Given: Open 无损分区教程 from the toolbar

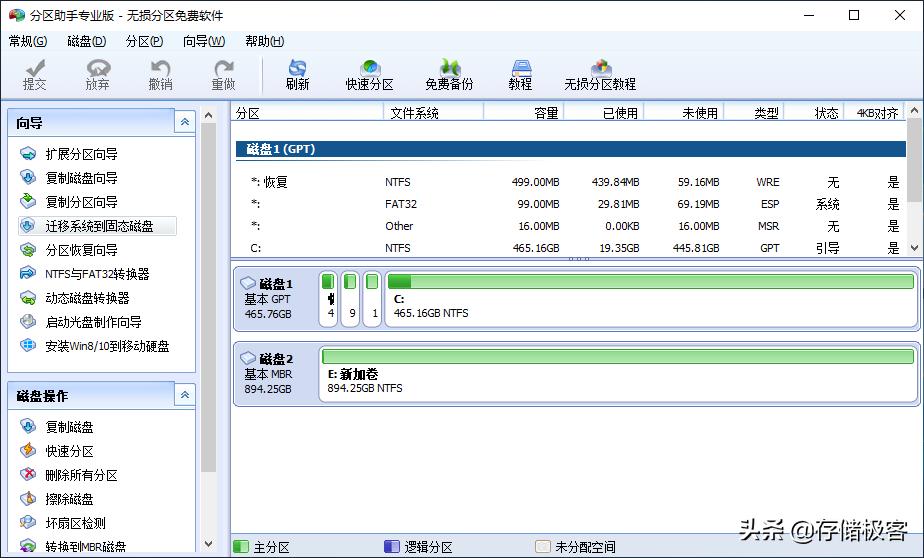Looking at the screenshot, I should click(x=600, y=75).
